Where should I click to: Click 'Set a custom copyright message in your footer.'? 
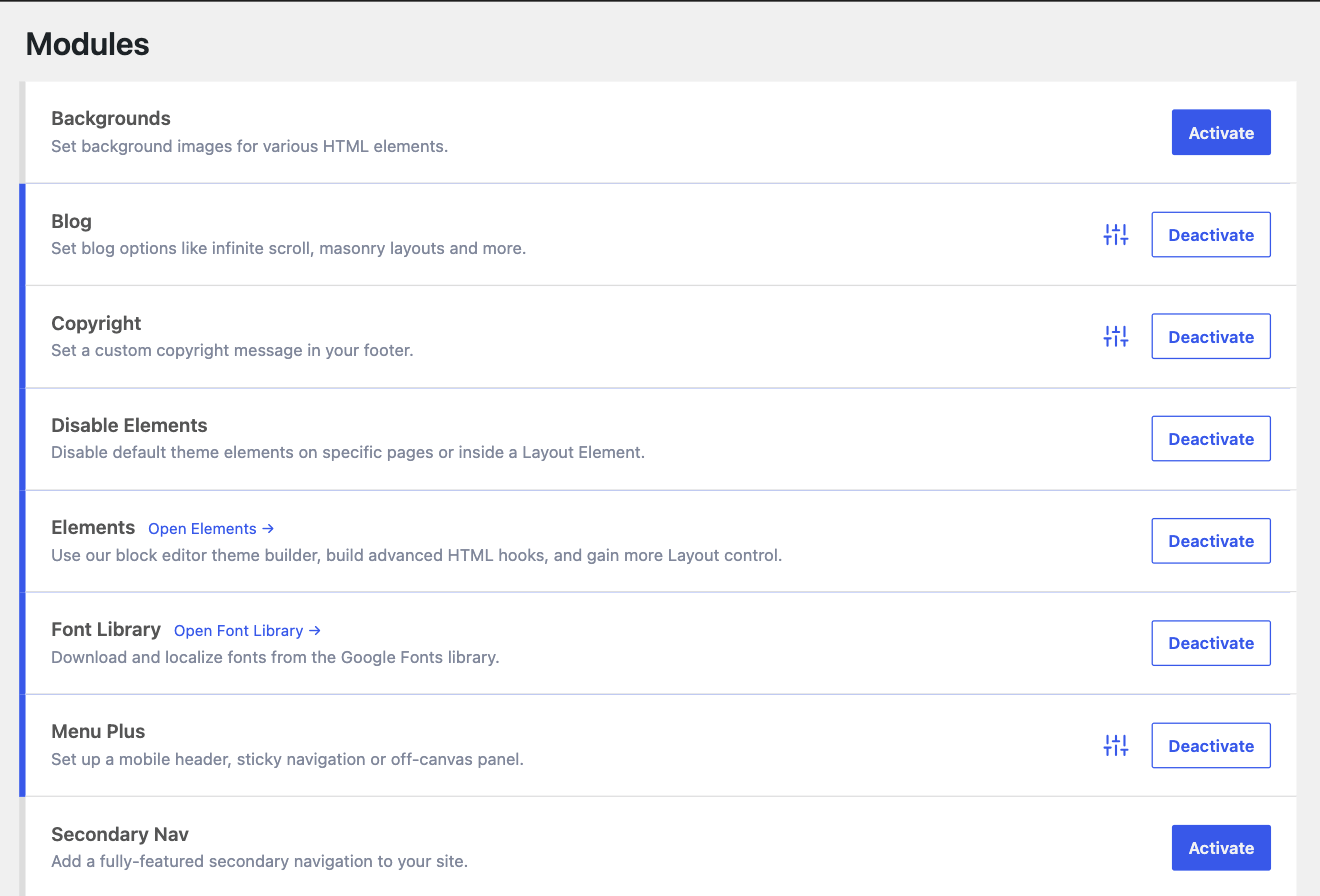click(232, 350)
